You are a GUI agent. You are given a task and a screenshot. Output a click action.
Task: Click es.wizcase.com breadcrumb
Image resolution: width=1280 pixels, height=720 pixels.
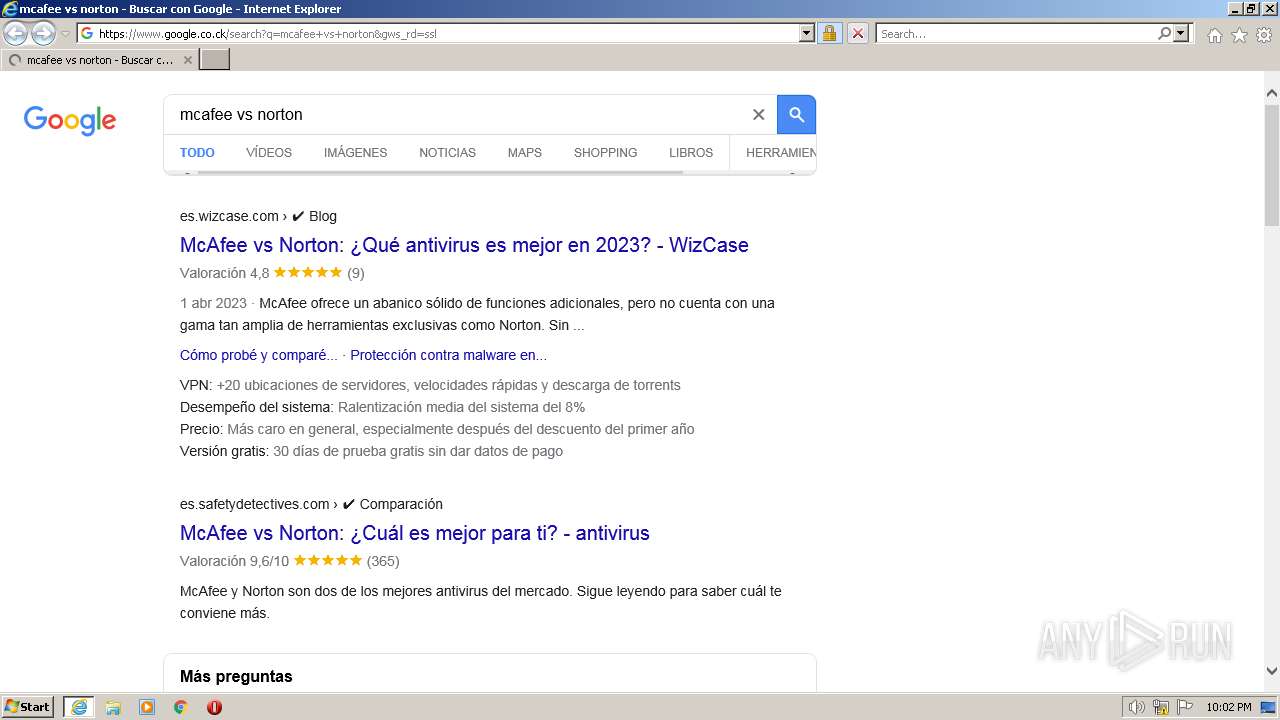point(258,216)
